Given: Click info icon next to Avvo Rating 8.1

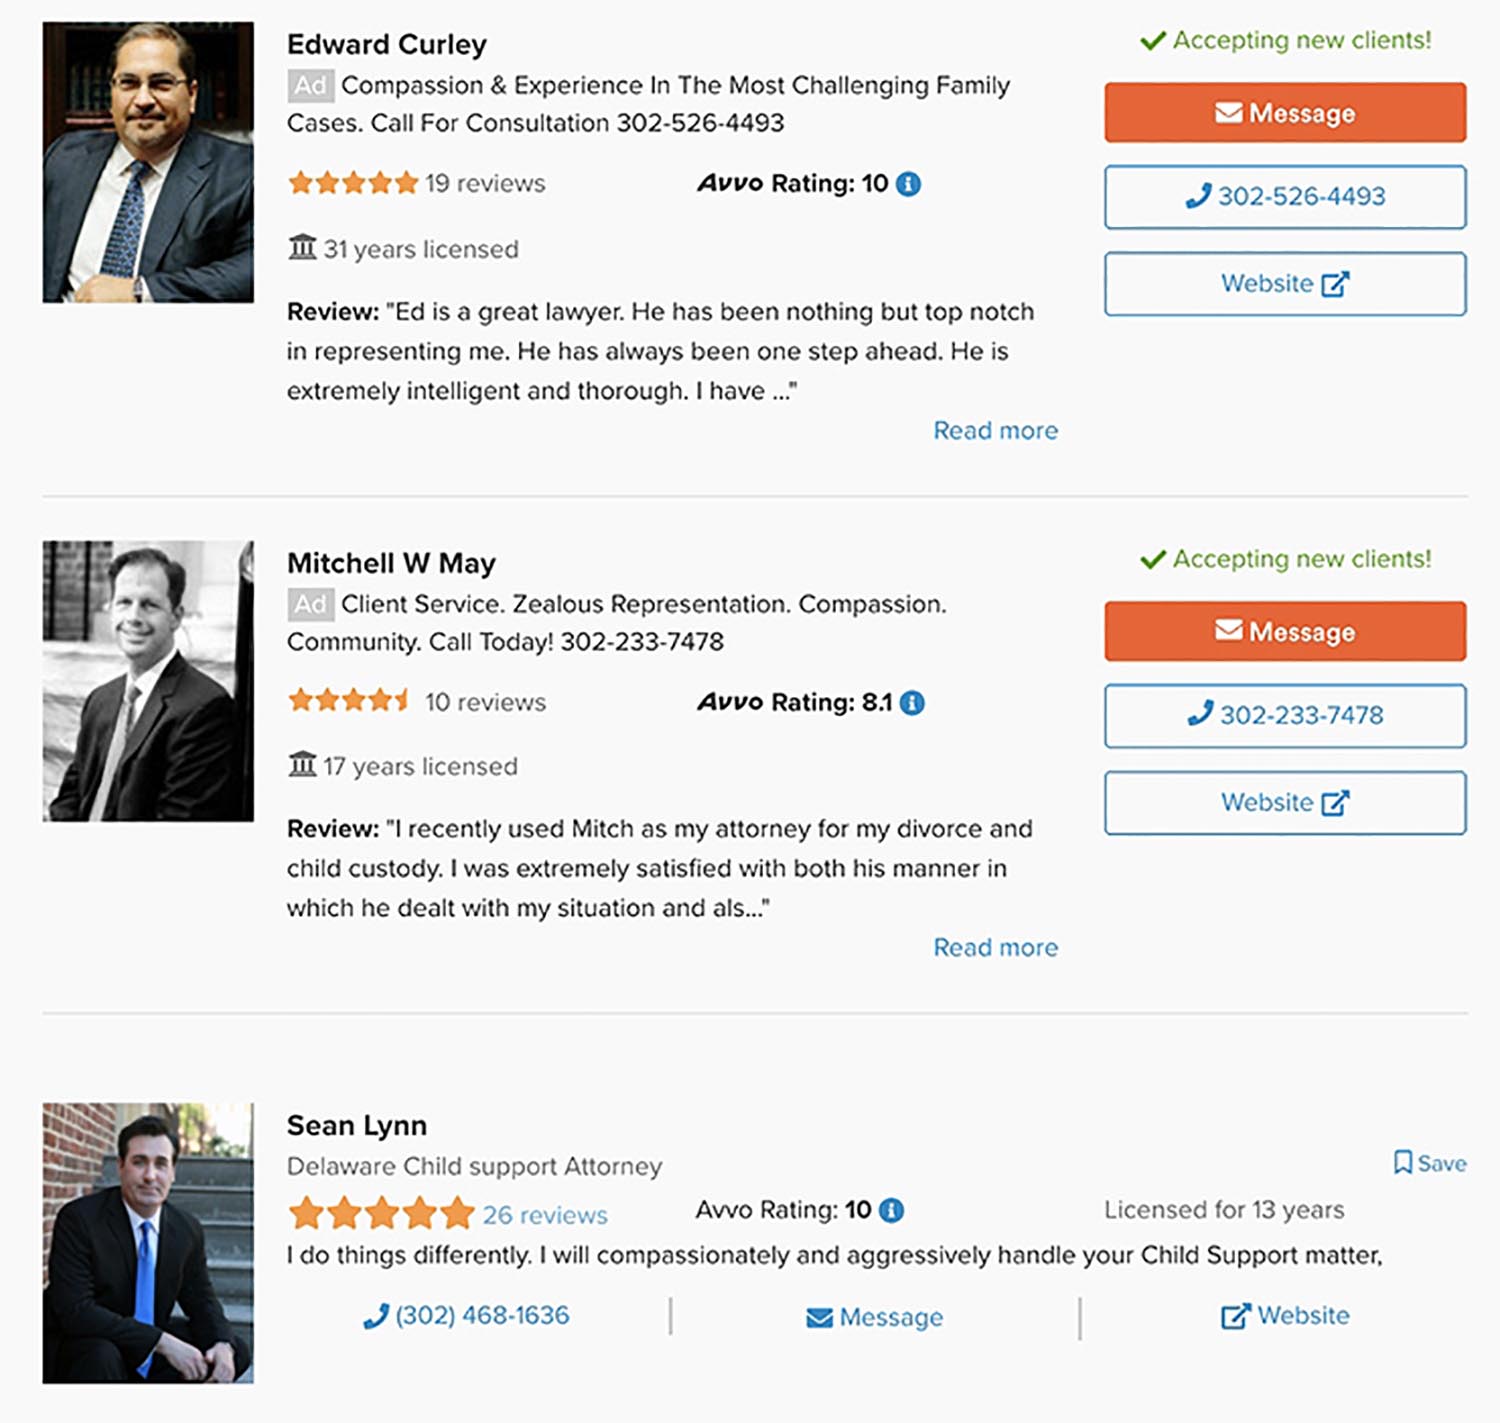Looking at the screenshot, I should [x=912, y=703].
